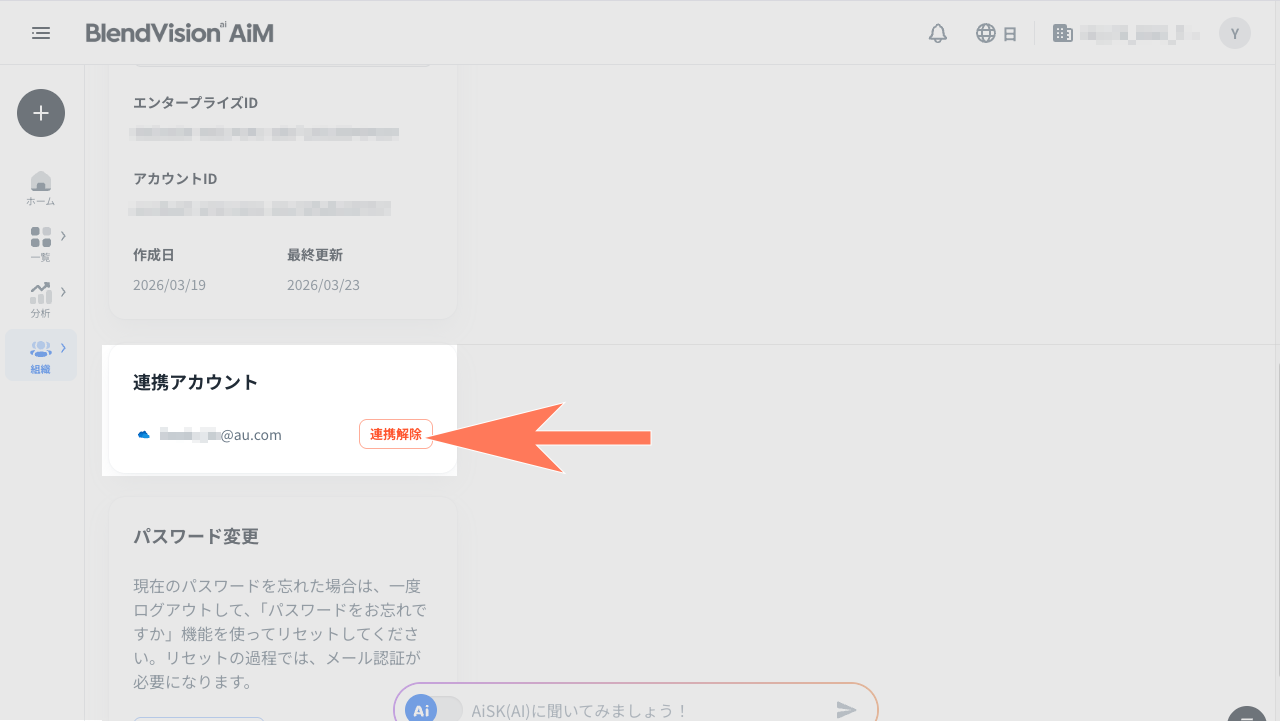Screen dimensions: 1280x721
Task: Open the notifications bell
Action: pyautogui.click(x=938, y=33)
